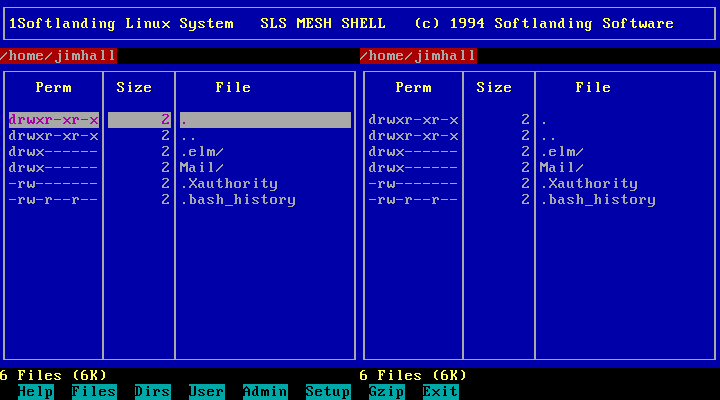The height and width of the screenshot is (400, 720).
Task: Open the Setup menu
Action: point(328,391)
